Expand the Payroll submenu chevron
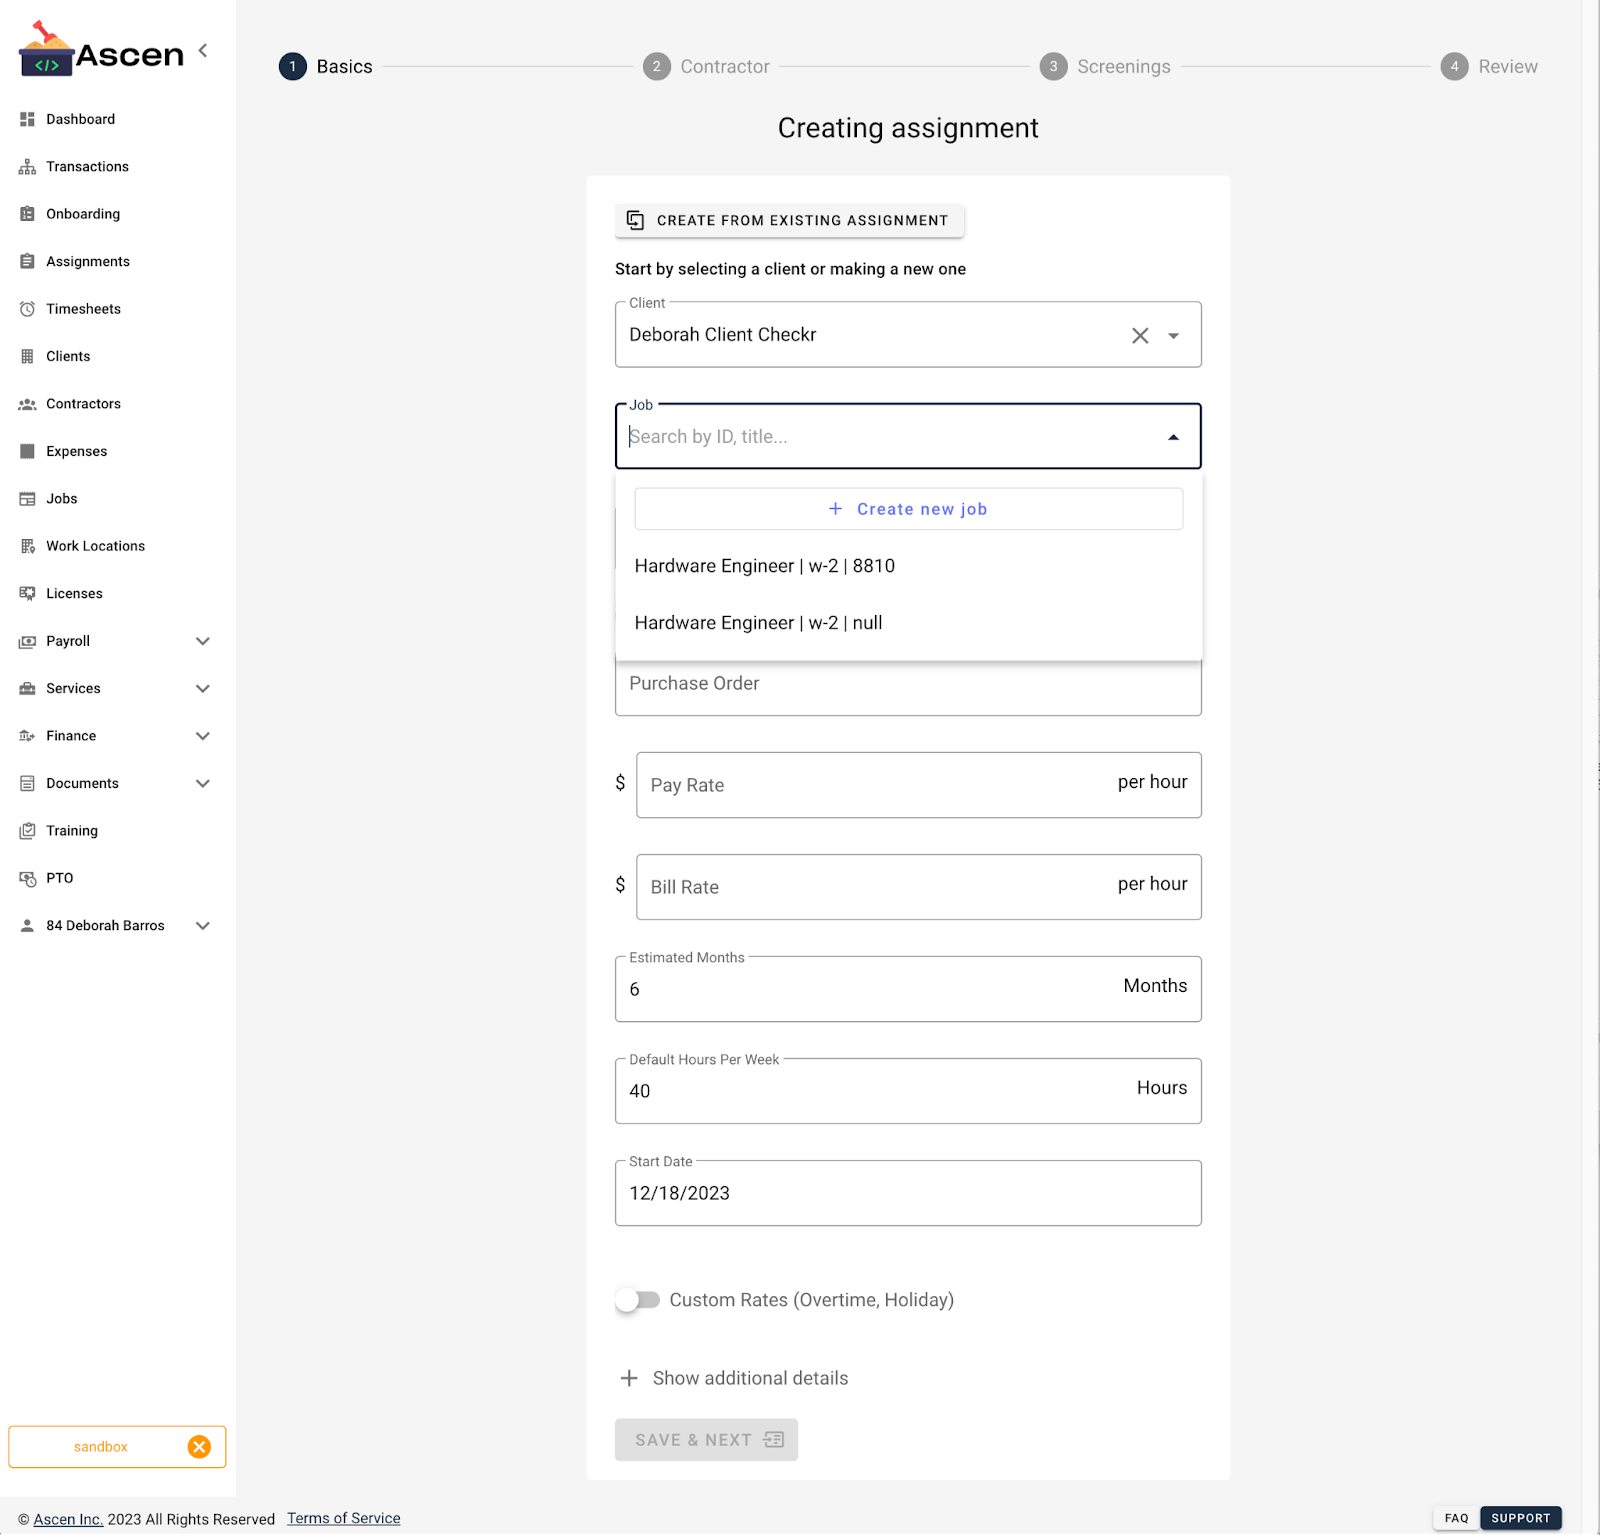This screenshot has height=1535, width=1600. click(203, 641)
